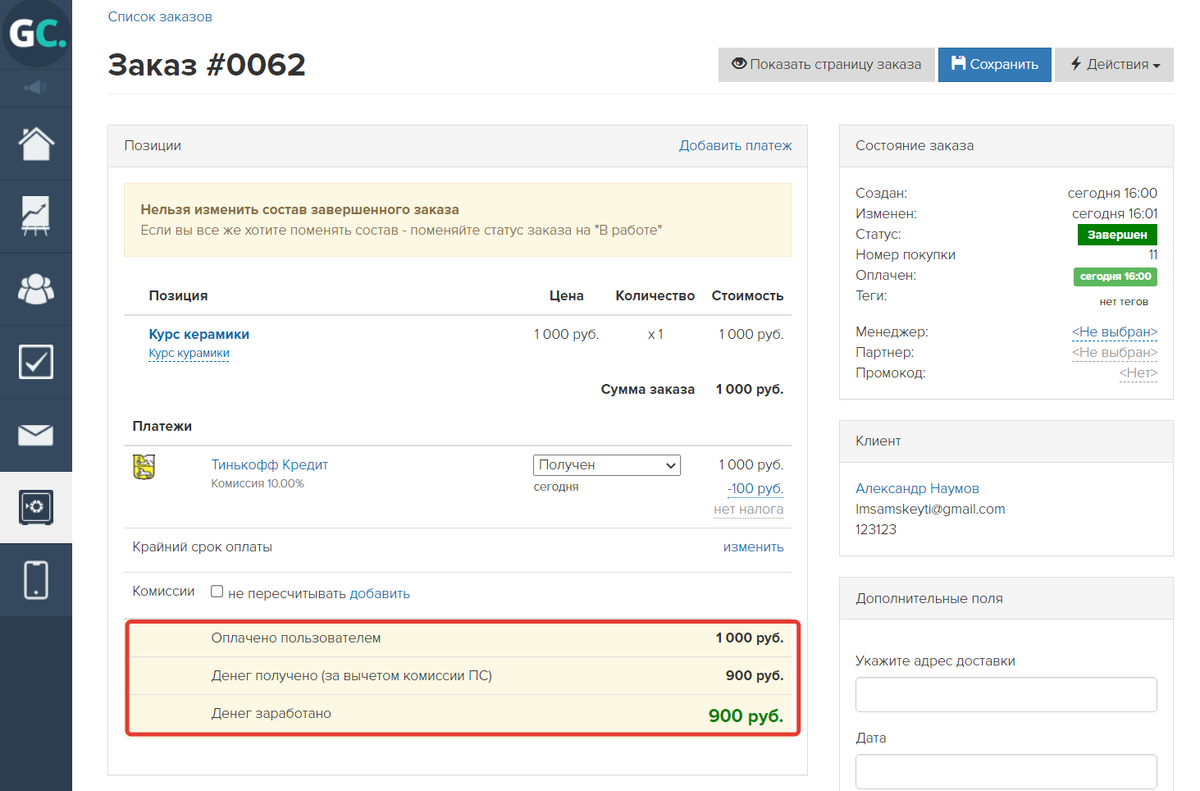Click the 'Сохранить' button

(x=994, y=65)
